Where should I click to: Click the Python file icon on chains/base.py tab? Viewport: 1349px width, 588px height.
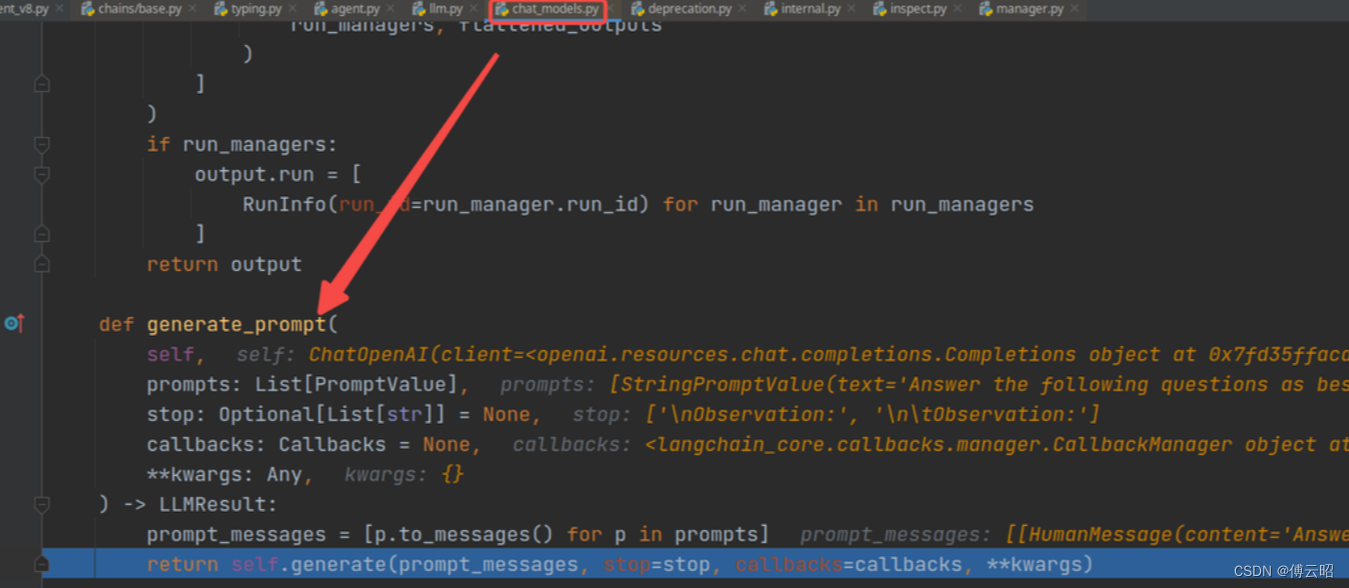click(x=87, y=9)
